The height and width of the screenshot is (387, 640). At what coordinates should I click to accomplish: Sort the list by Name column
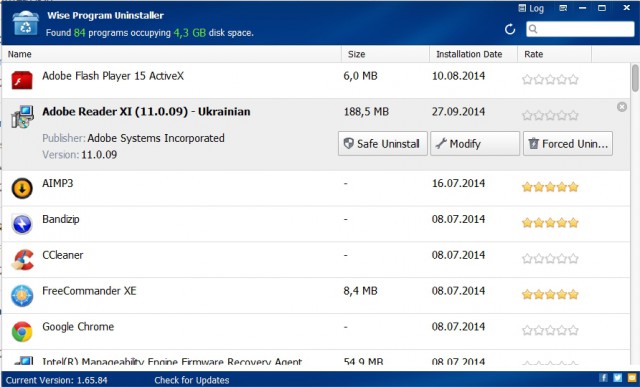pos(171,54)
